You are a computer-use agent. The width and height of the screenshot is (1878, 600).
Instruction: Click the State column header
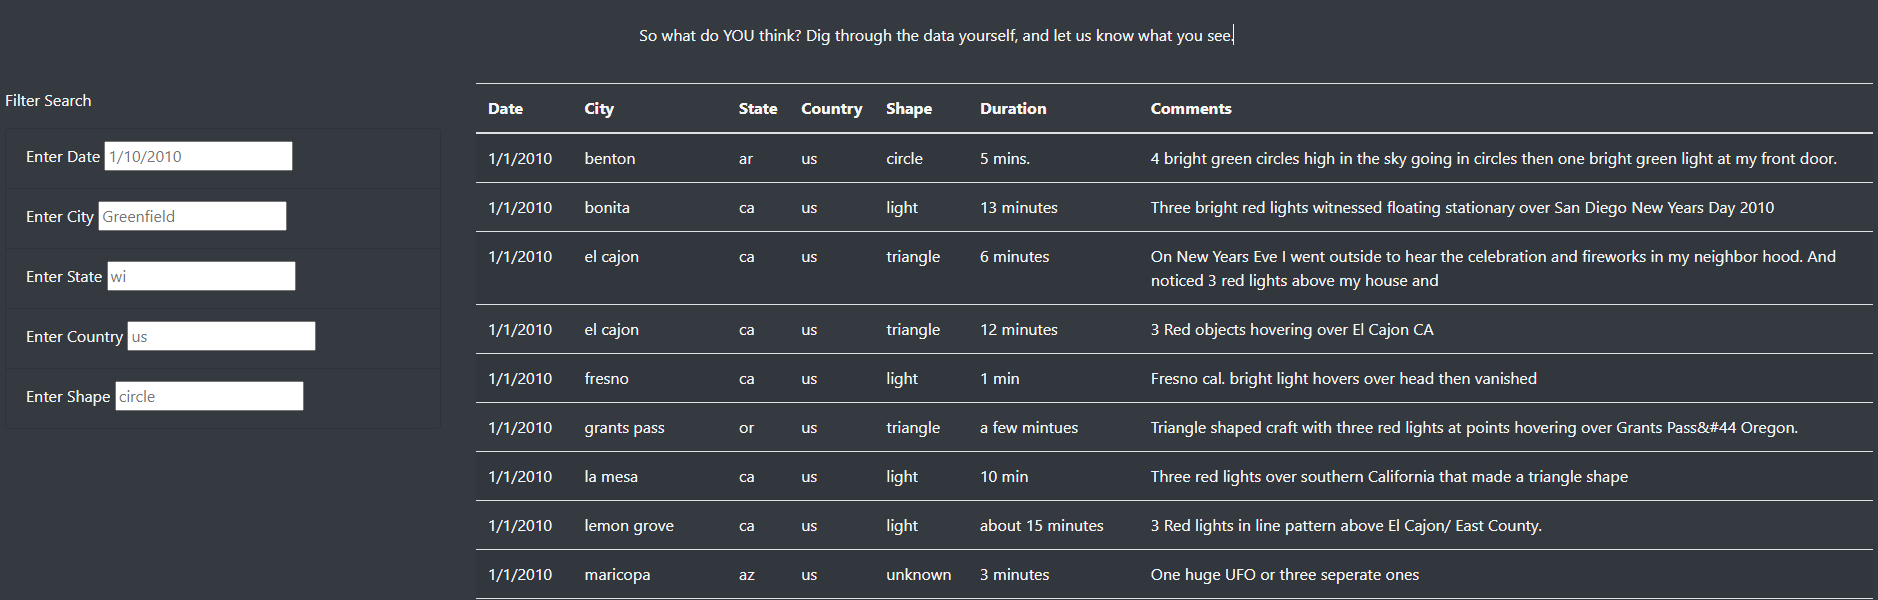pyautogui.click(x=758, y=108)
